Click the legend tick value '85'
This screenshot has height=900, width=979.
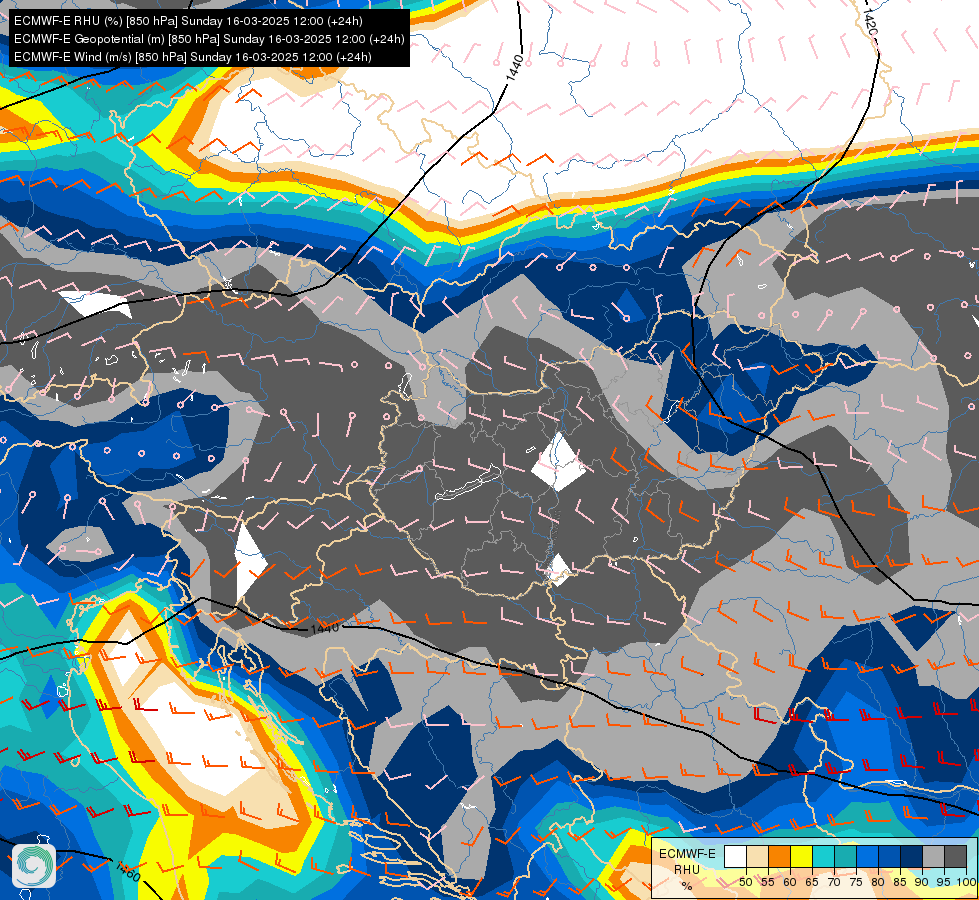coord(900,882)
